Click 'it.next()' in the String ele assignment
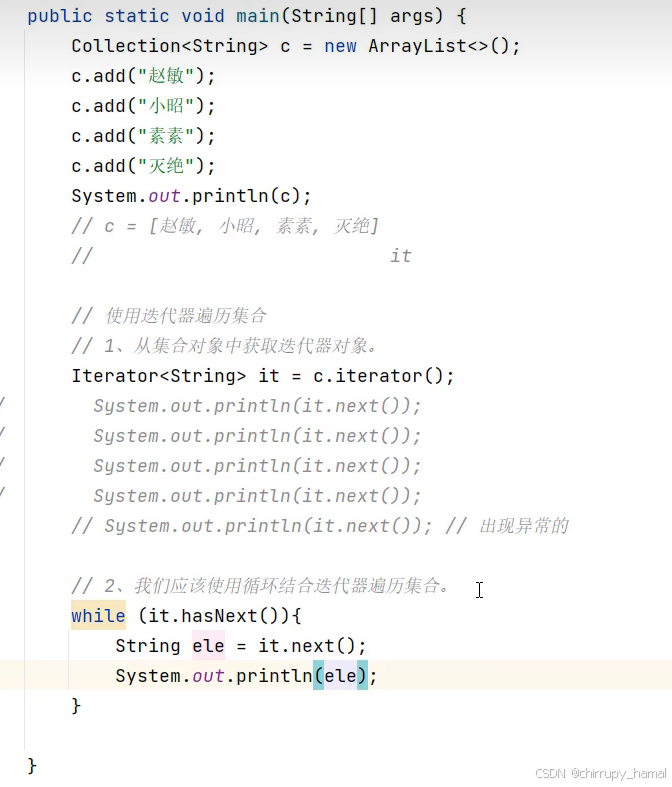 (x=306, y=646)
